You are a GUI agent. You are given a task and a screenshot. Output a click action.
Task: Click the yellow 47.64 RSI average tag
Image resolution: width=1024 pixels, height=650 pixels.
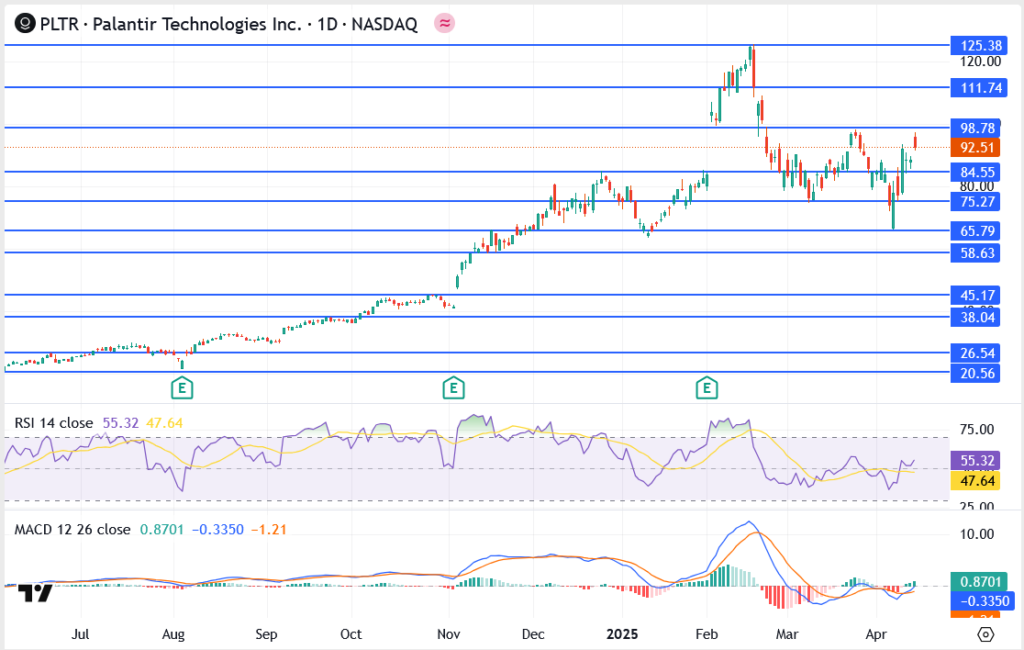pyautogui.click(x=976, y=481)
